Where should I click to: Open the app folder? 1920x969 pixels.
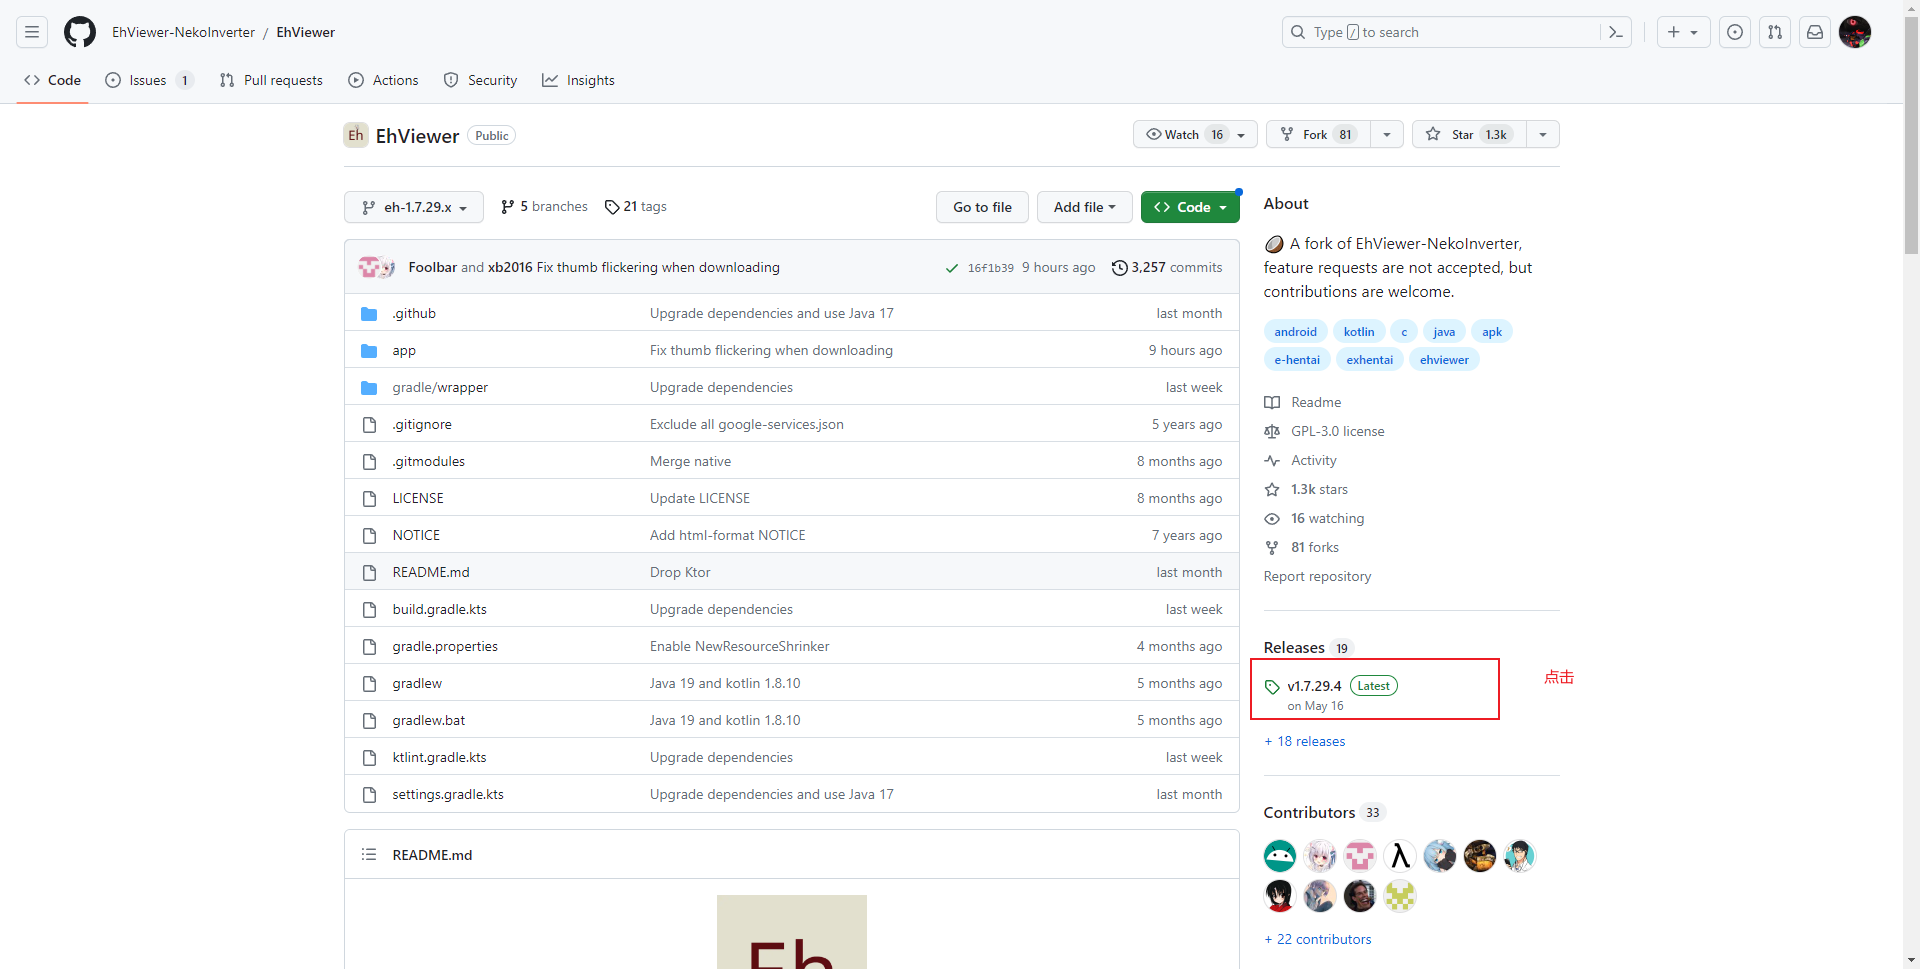tap(404, 350)
